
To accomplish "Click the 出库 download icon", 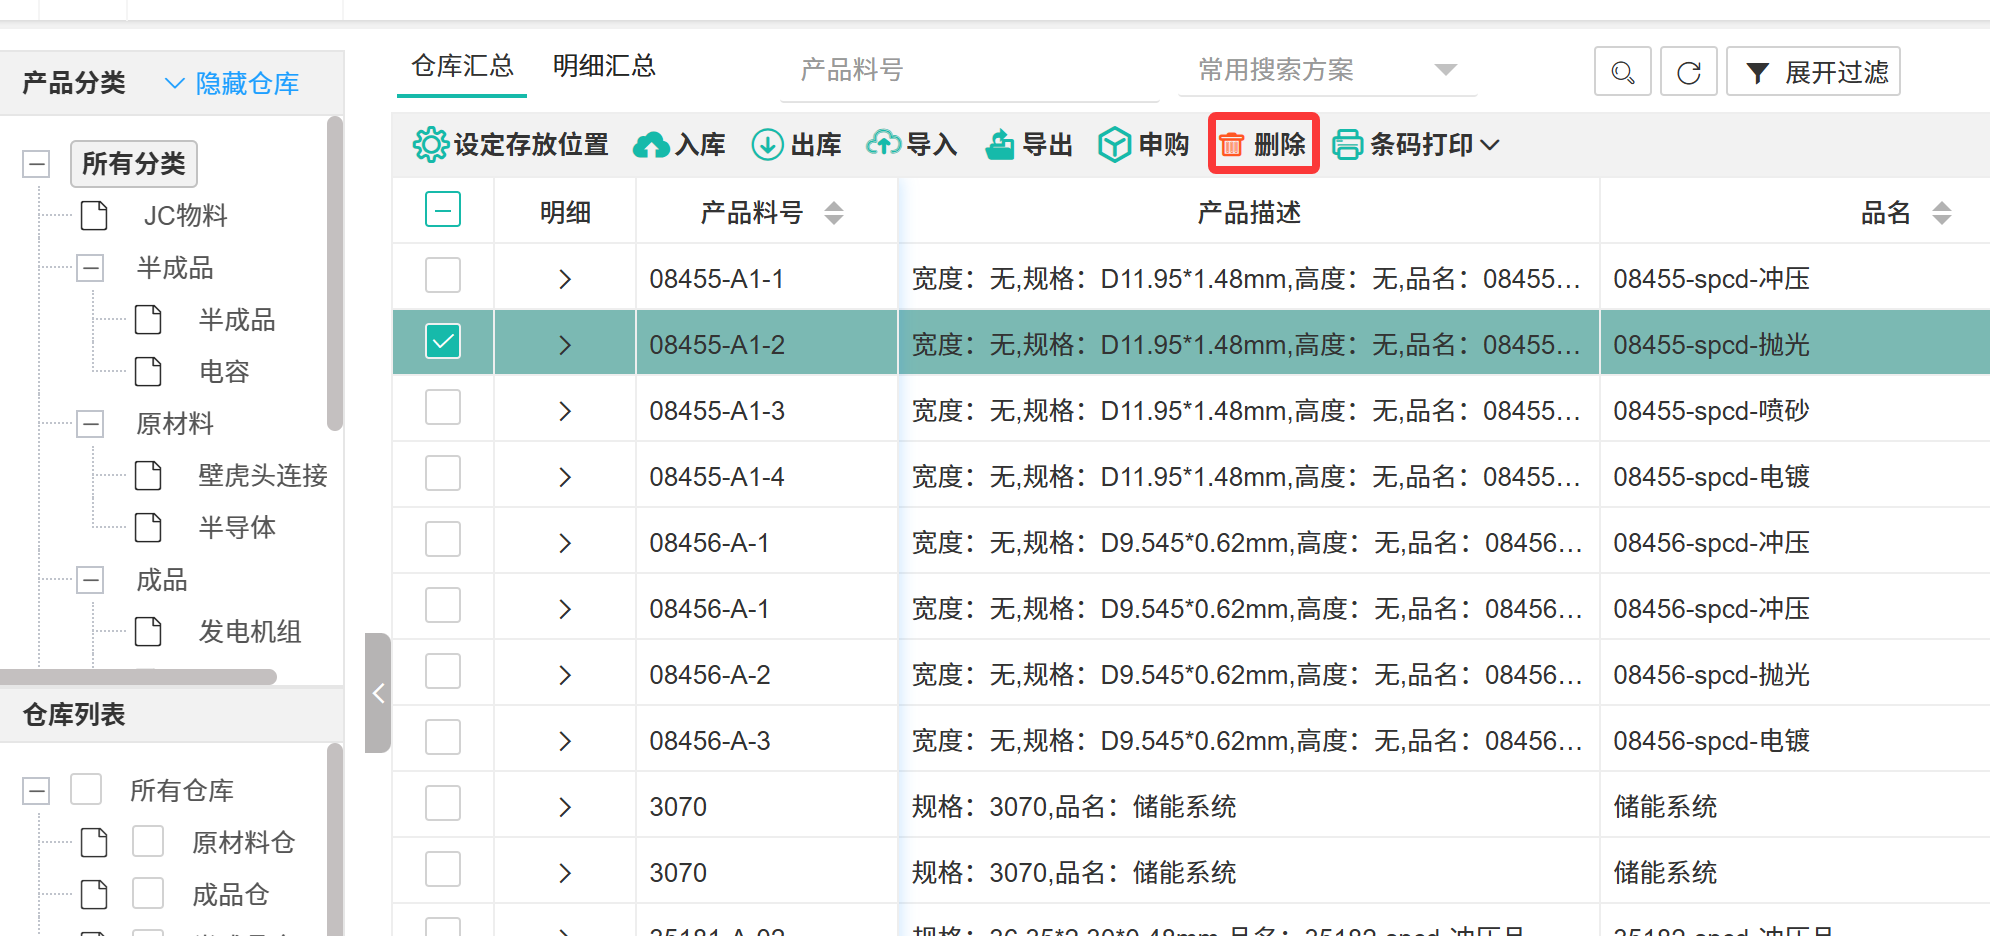I will pos(767,145).
